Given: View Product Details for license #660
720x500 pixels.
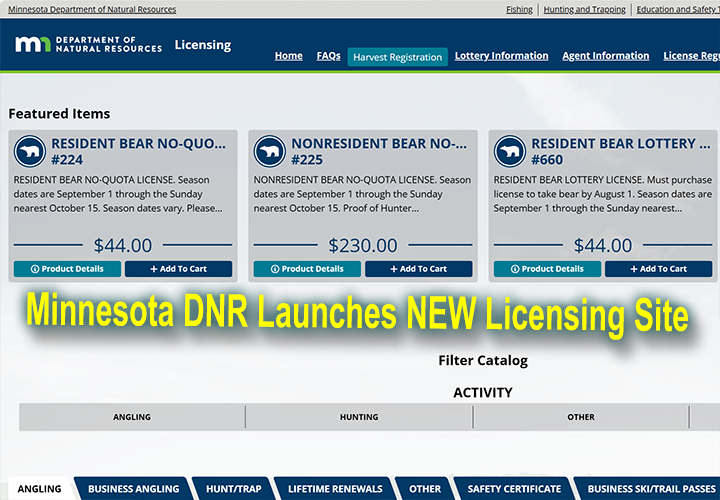Looking at the screenshot, I should pyautogui.click(x=547, y=269).
